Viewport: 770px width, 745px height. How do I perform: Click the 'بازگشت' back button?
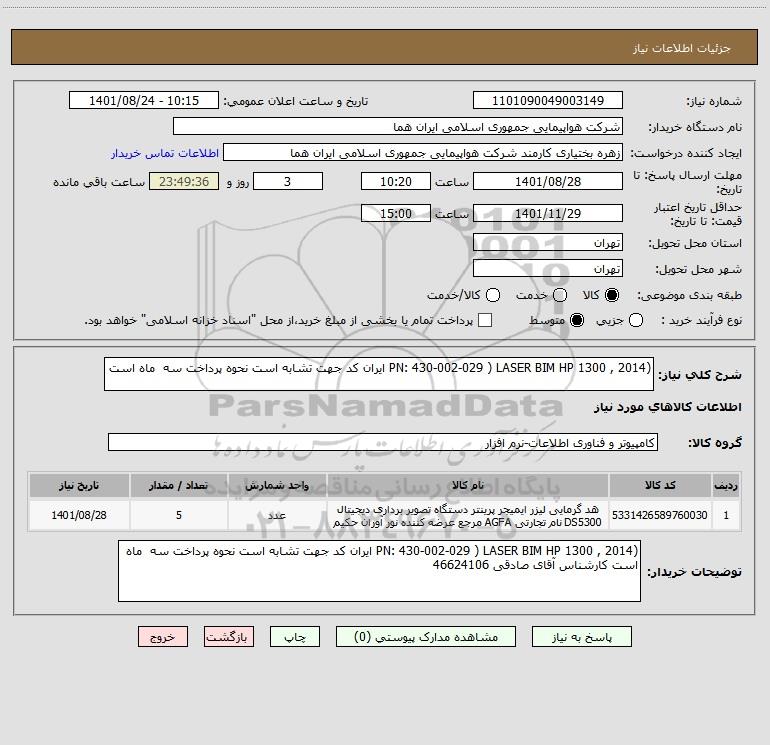coord(230,636)
